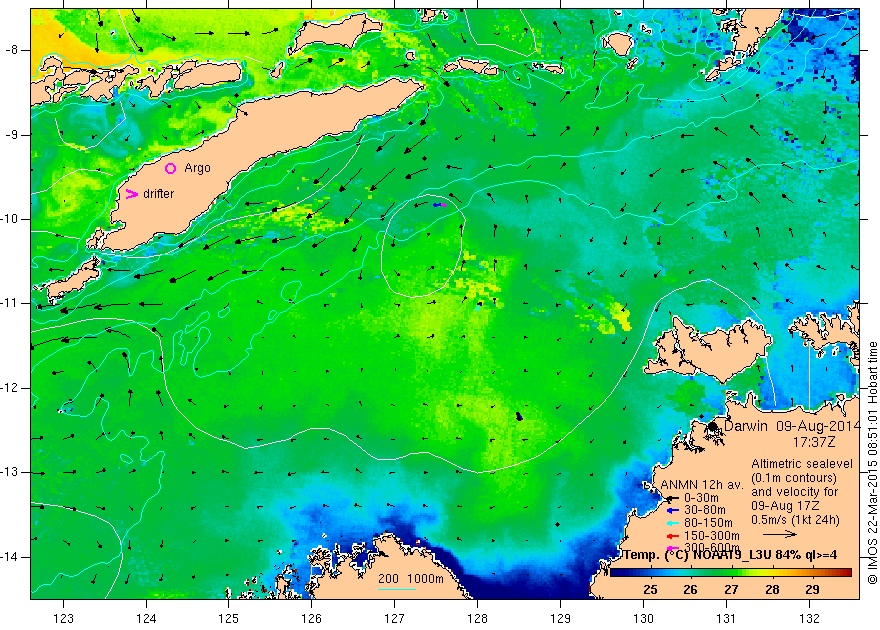
Task: Click the blue 30-80m legend arrow
Action: [672, 511]
